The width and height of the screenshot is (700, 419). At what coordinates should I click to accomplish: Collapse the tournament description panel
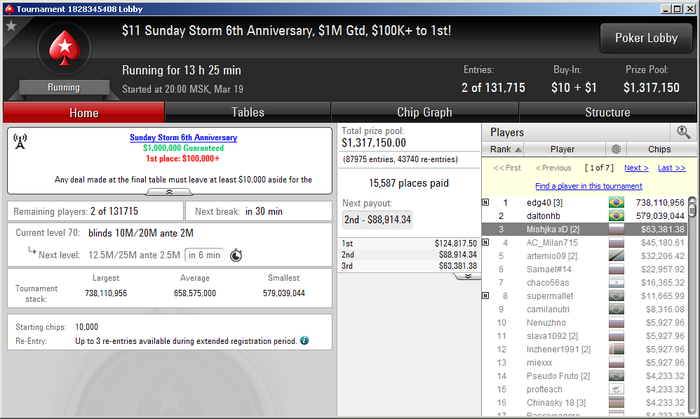tap(169, 192)
